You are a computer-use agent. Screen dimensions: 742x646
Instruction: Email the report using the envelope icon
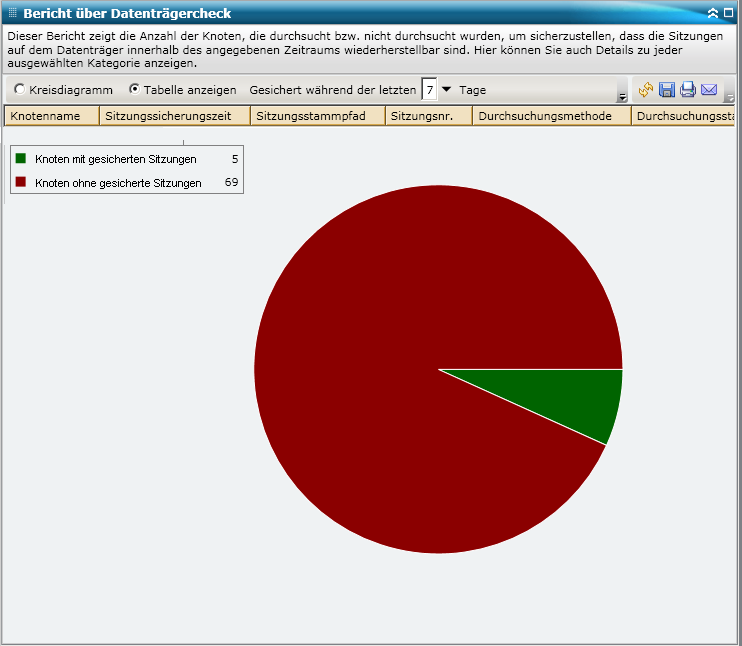[709, 89]
